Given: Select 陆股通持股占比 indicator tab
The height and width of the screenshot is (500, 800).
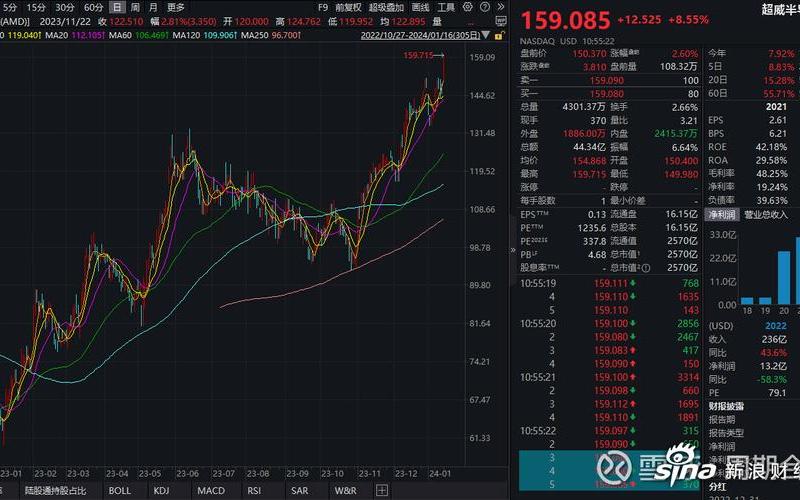Looking at the screenshot, I should tap(56, 491).
